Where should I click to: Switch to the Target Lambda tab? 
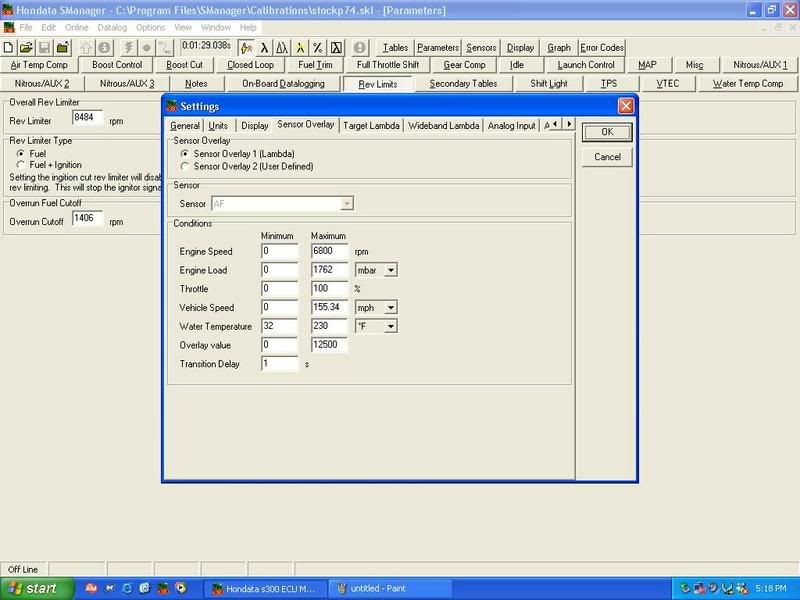[371, 126]
